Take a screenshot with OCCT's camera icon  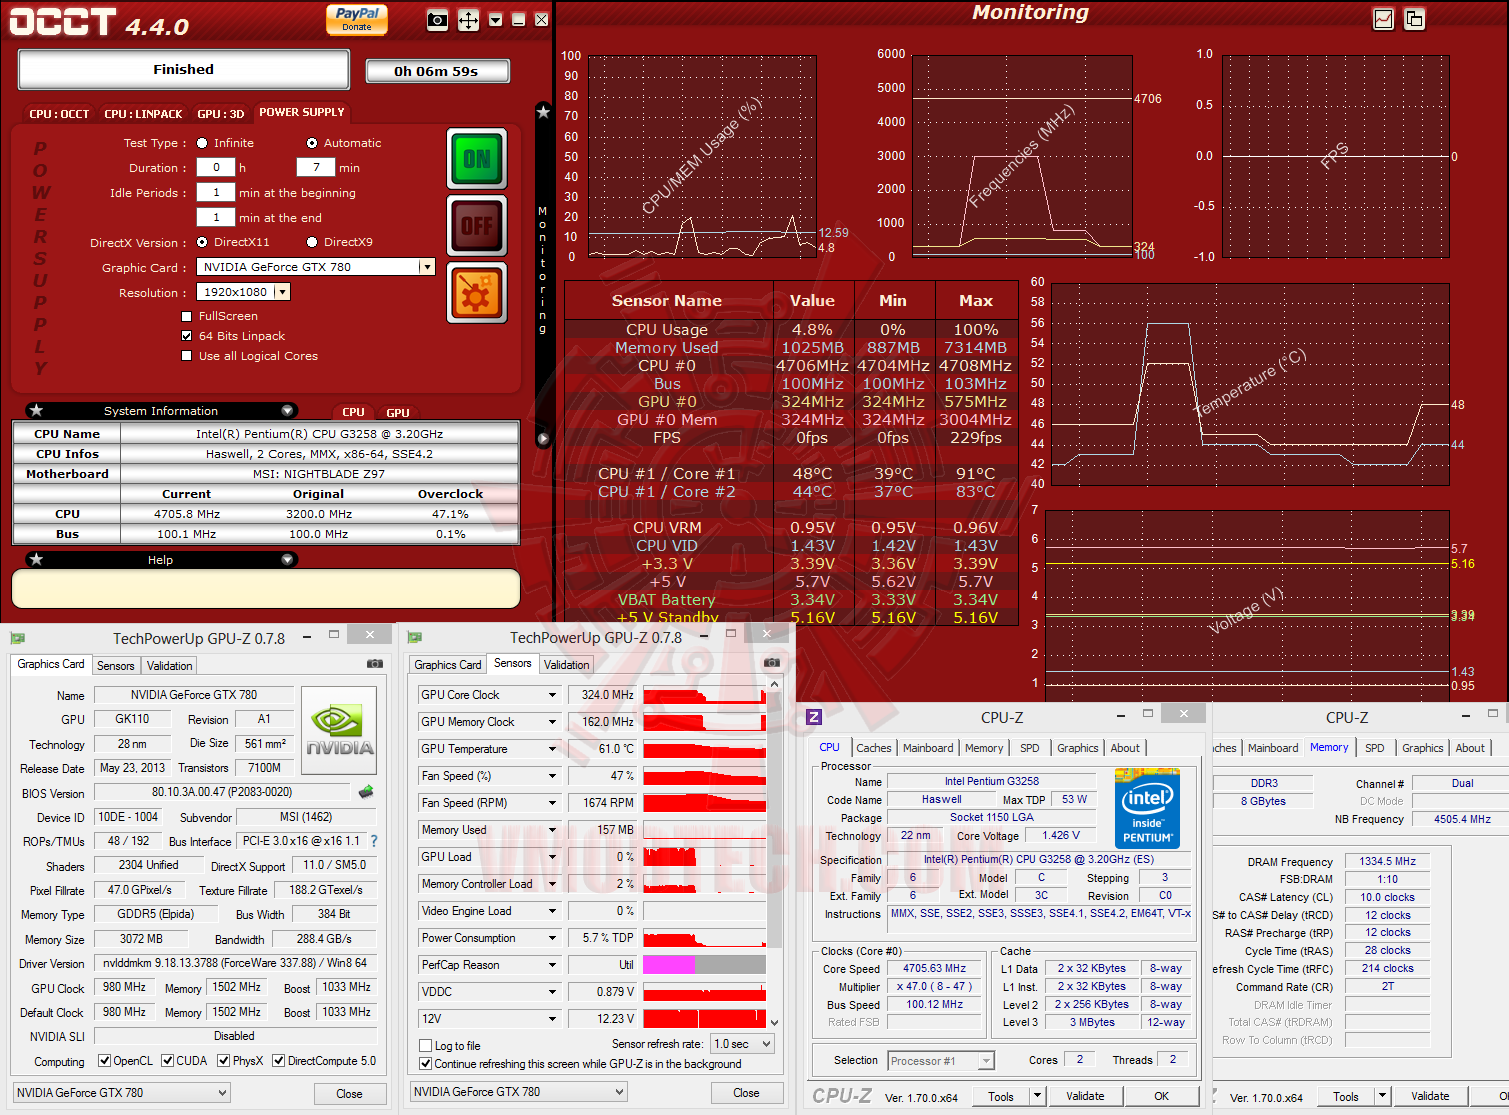(437, 20)
